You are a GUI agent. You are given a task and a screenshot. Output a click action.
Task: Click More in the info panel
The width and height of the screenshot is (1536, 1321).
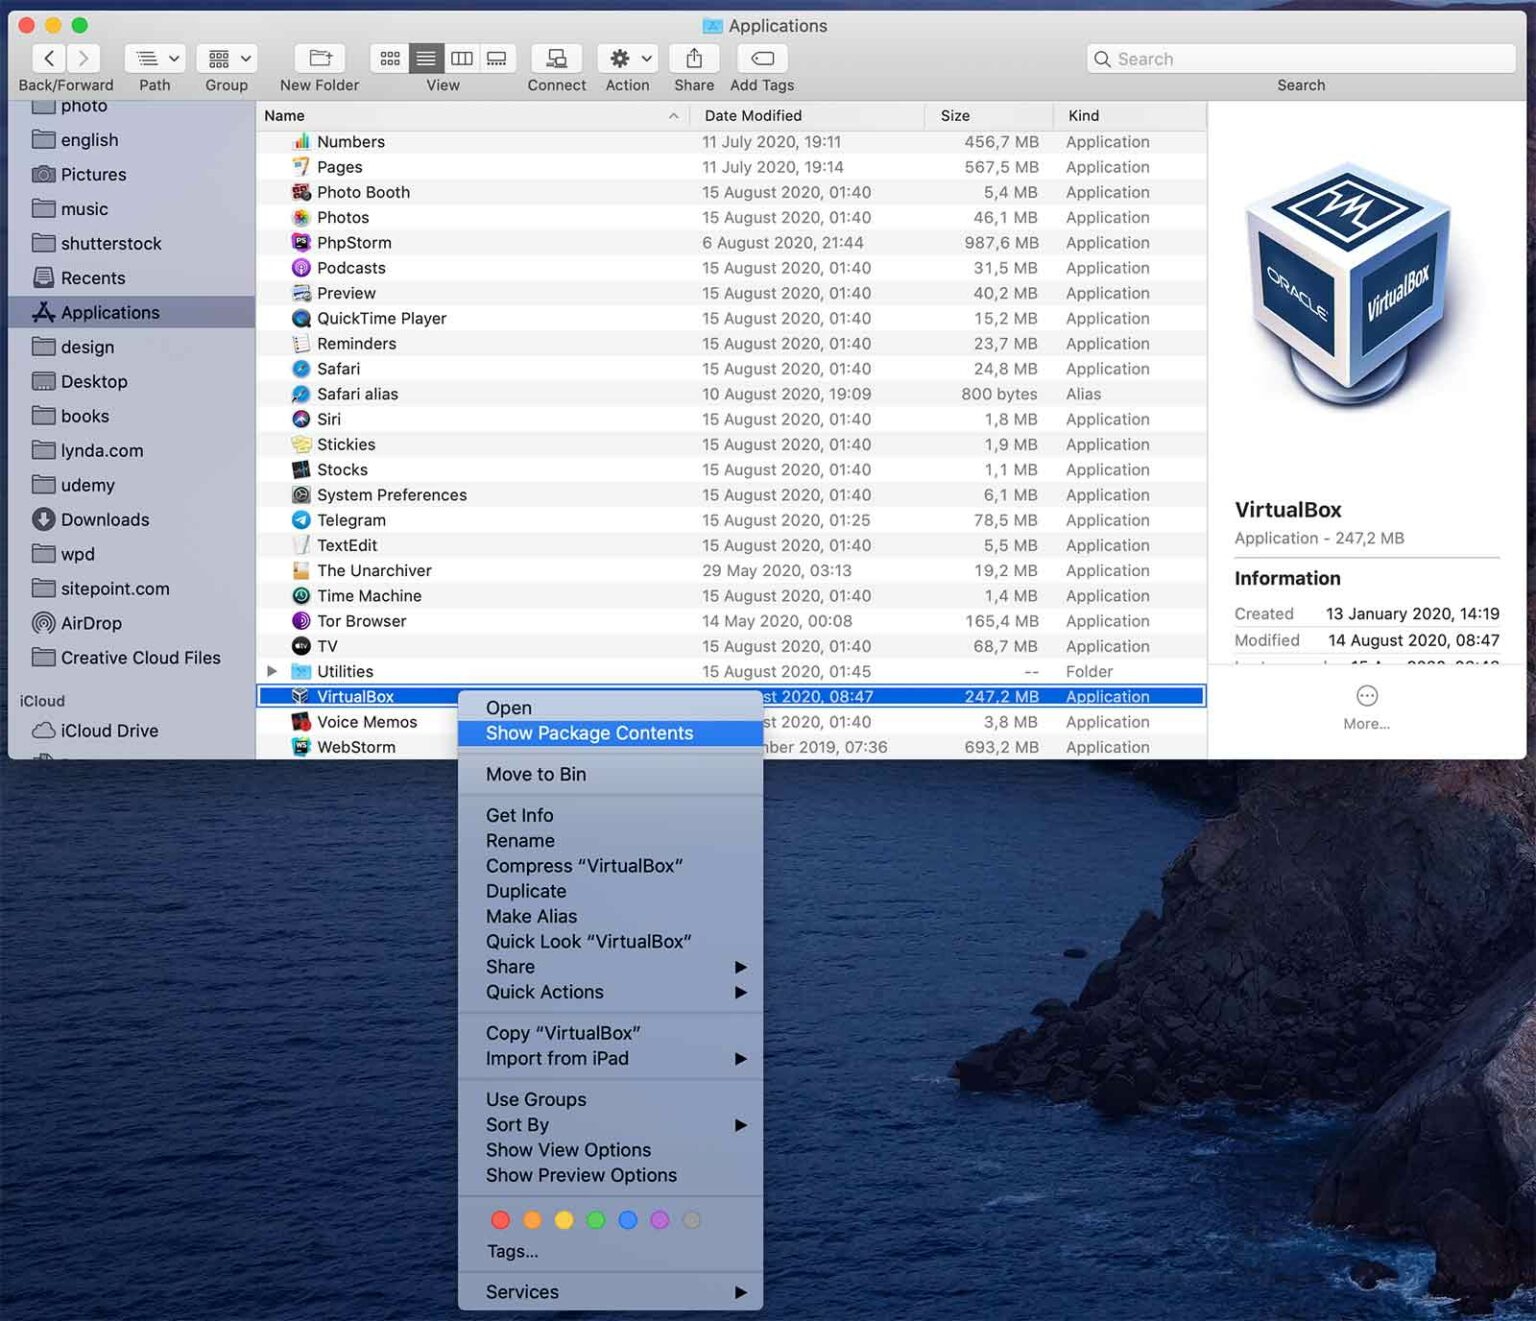(x=1366, y=705)
